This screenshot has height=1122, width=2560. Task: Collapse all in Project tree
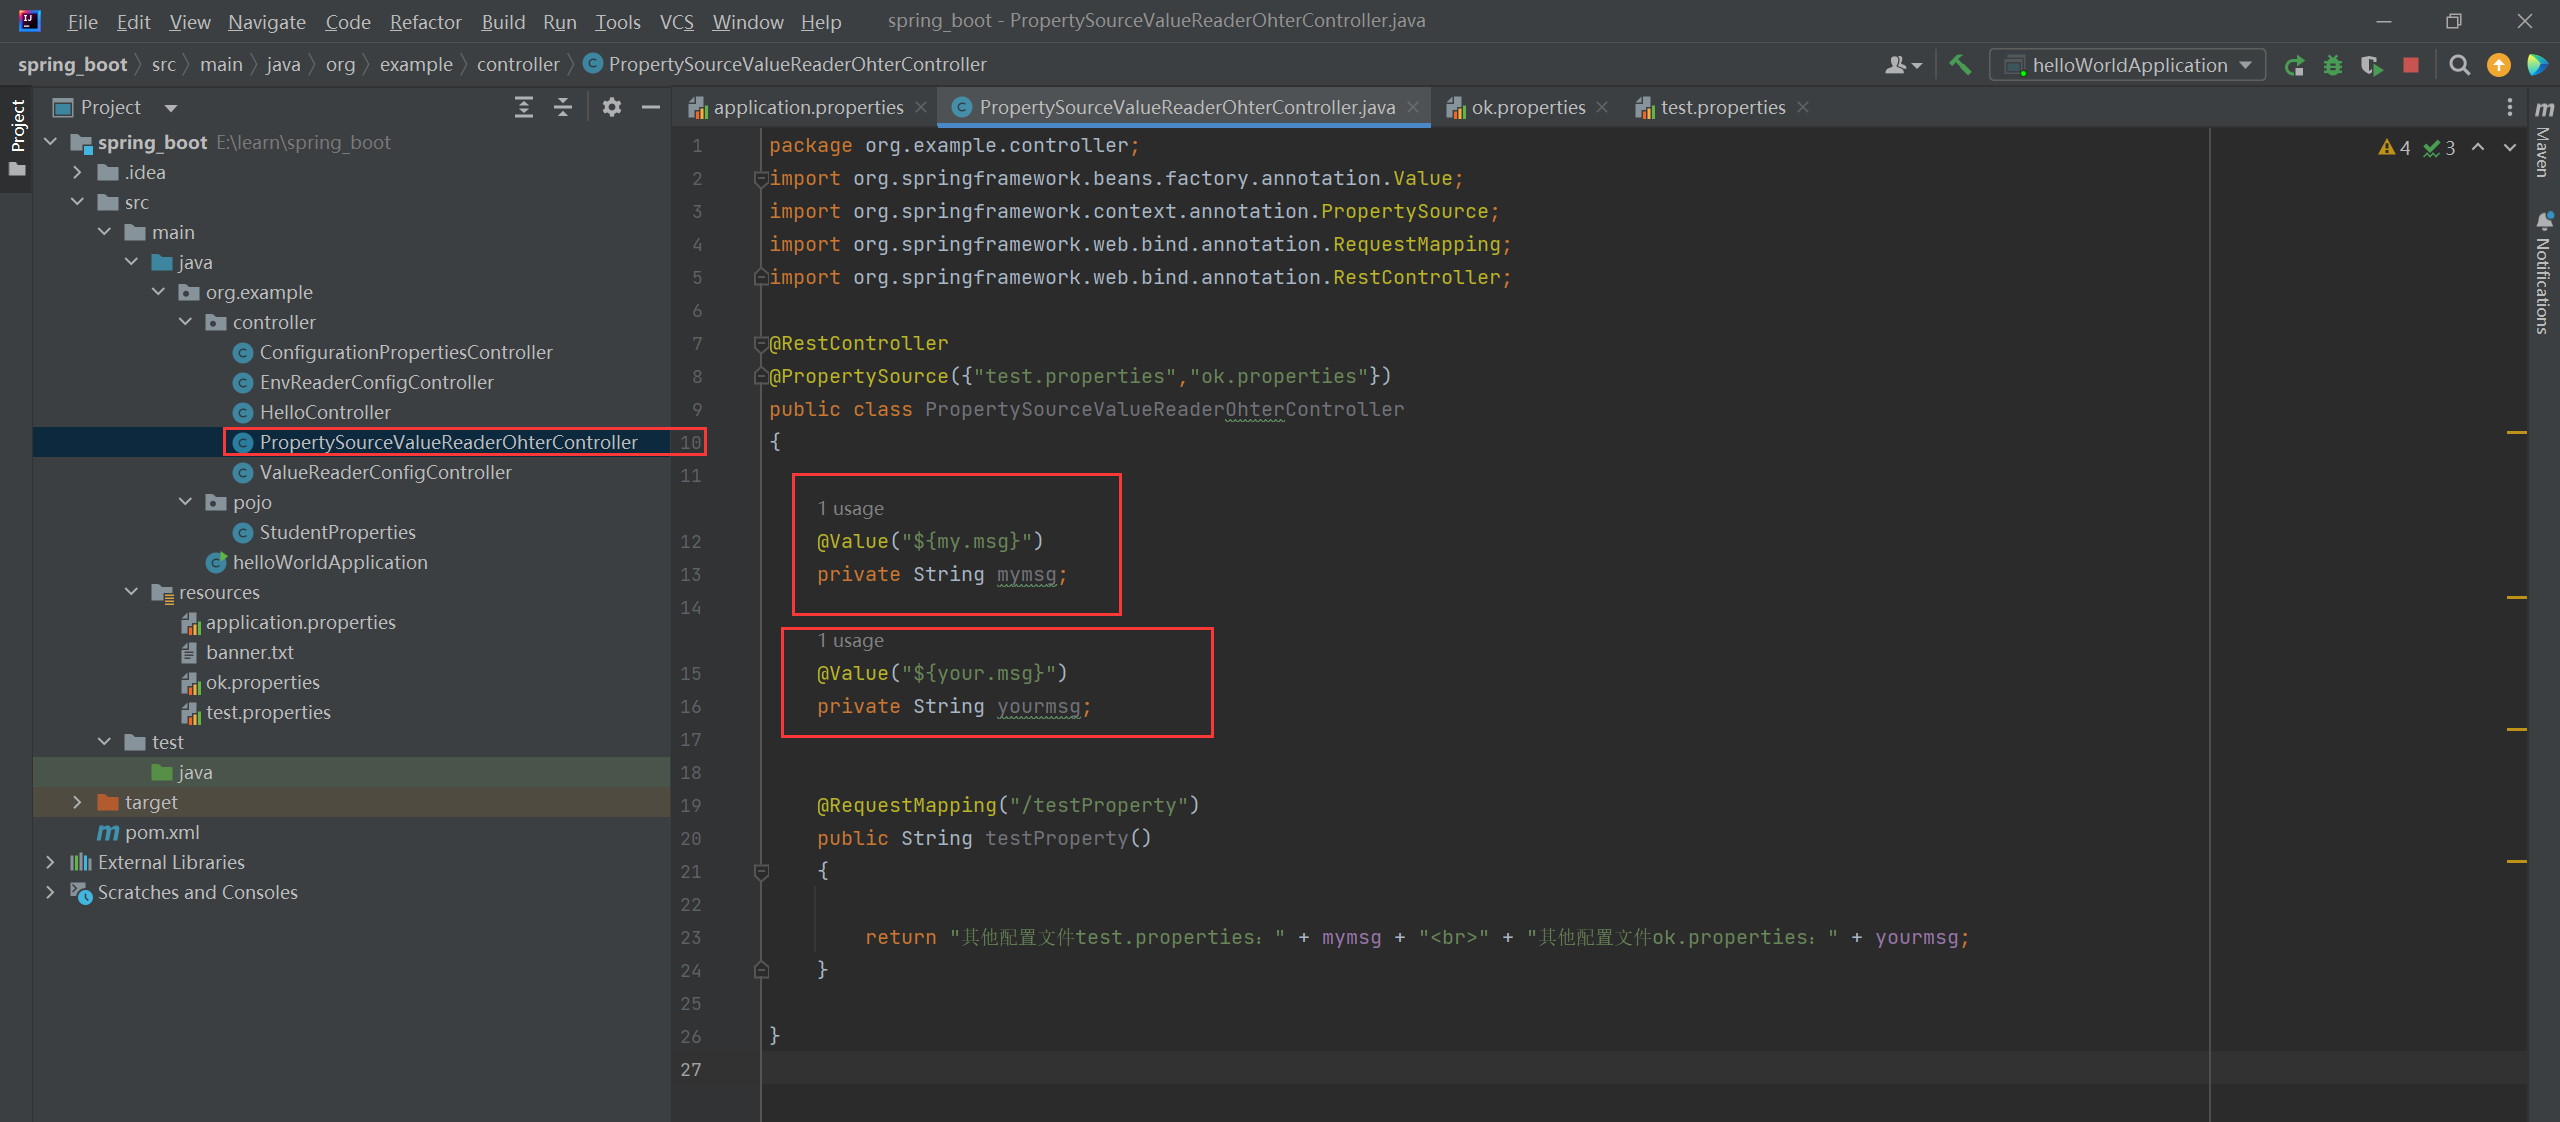tap(563, 107)
